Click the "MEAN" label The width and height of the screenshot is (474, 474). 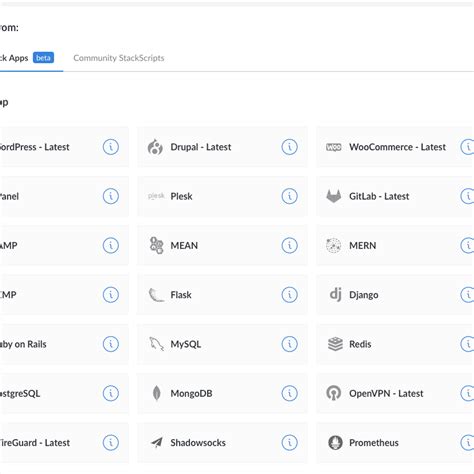coord(184,246)
